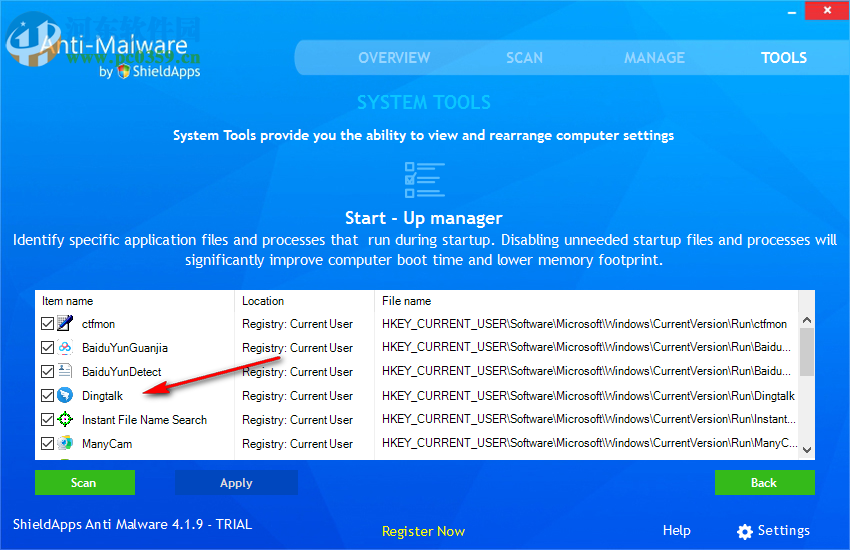
Task: Click the ShieldApps shield logo
Action: (x=124, y=71)
